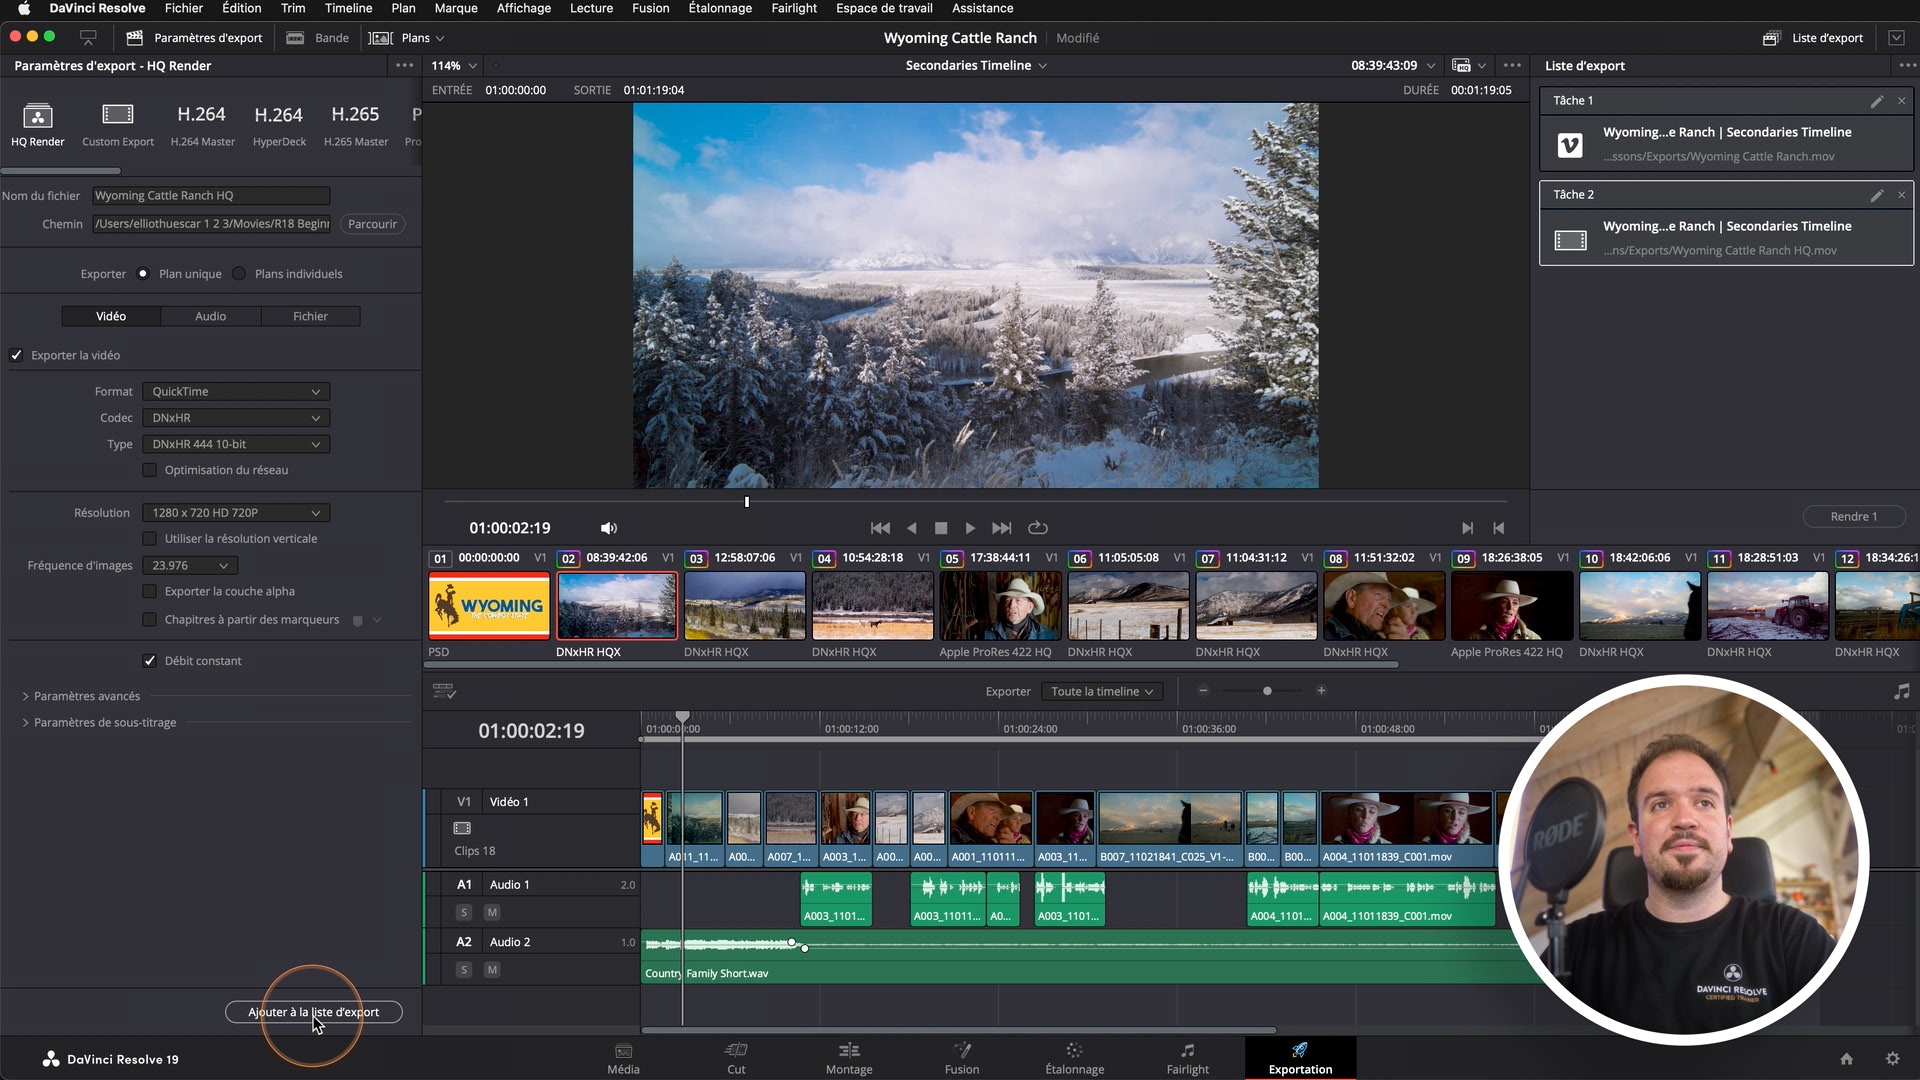Open project settings gear icon

pyautogui.click(x=1892, y=1059)
